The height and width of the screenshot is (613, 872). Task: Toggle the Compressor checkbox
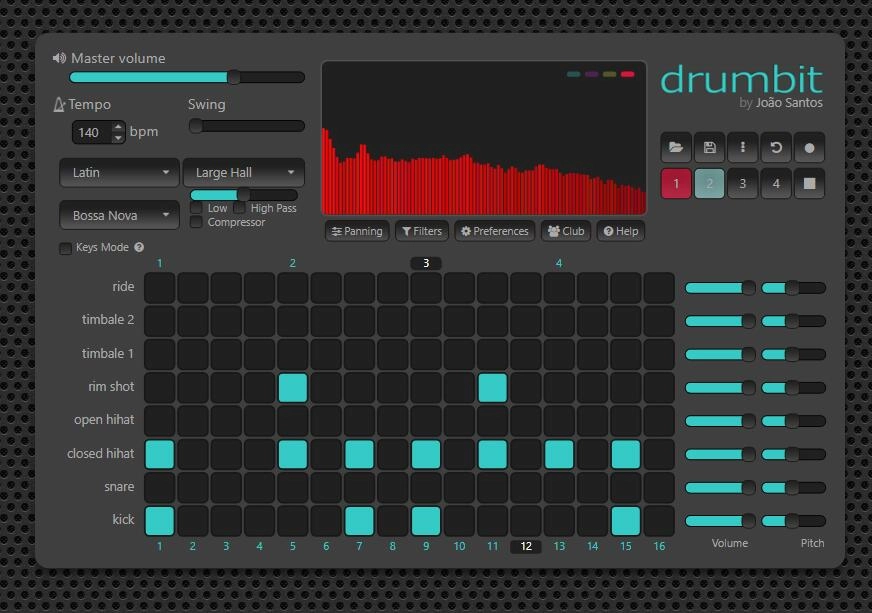(x=196, y=222)
